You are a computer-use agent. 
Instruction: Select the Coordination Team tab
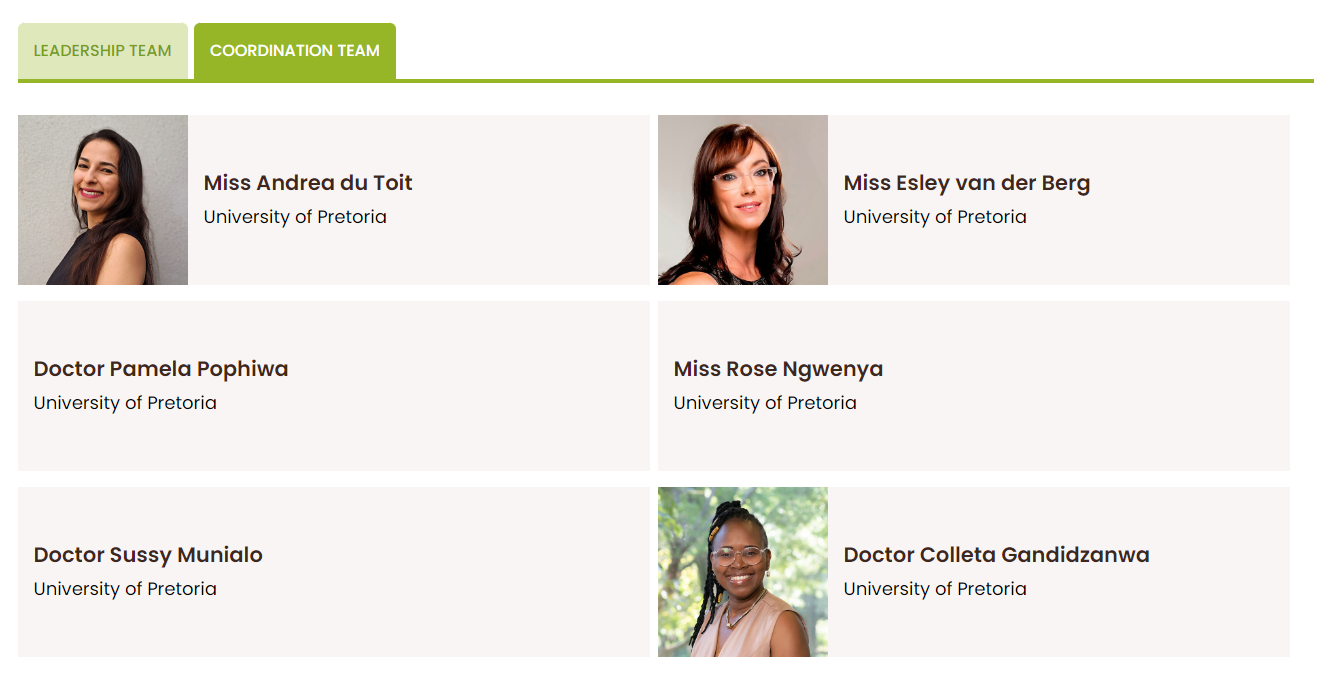(x=295, y=51)
